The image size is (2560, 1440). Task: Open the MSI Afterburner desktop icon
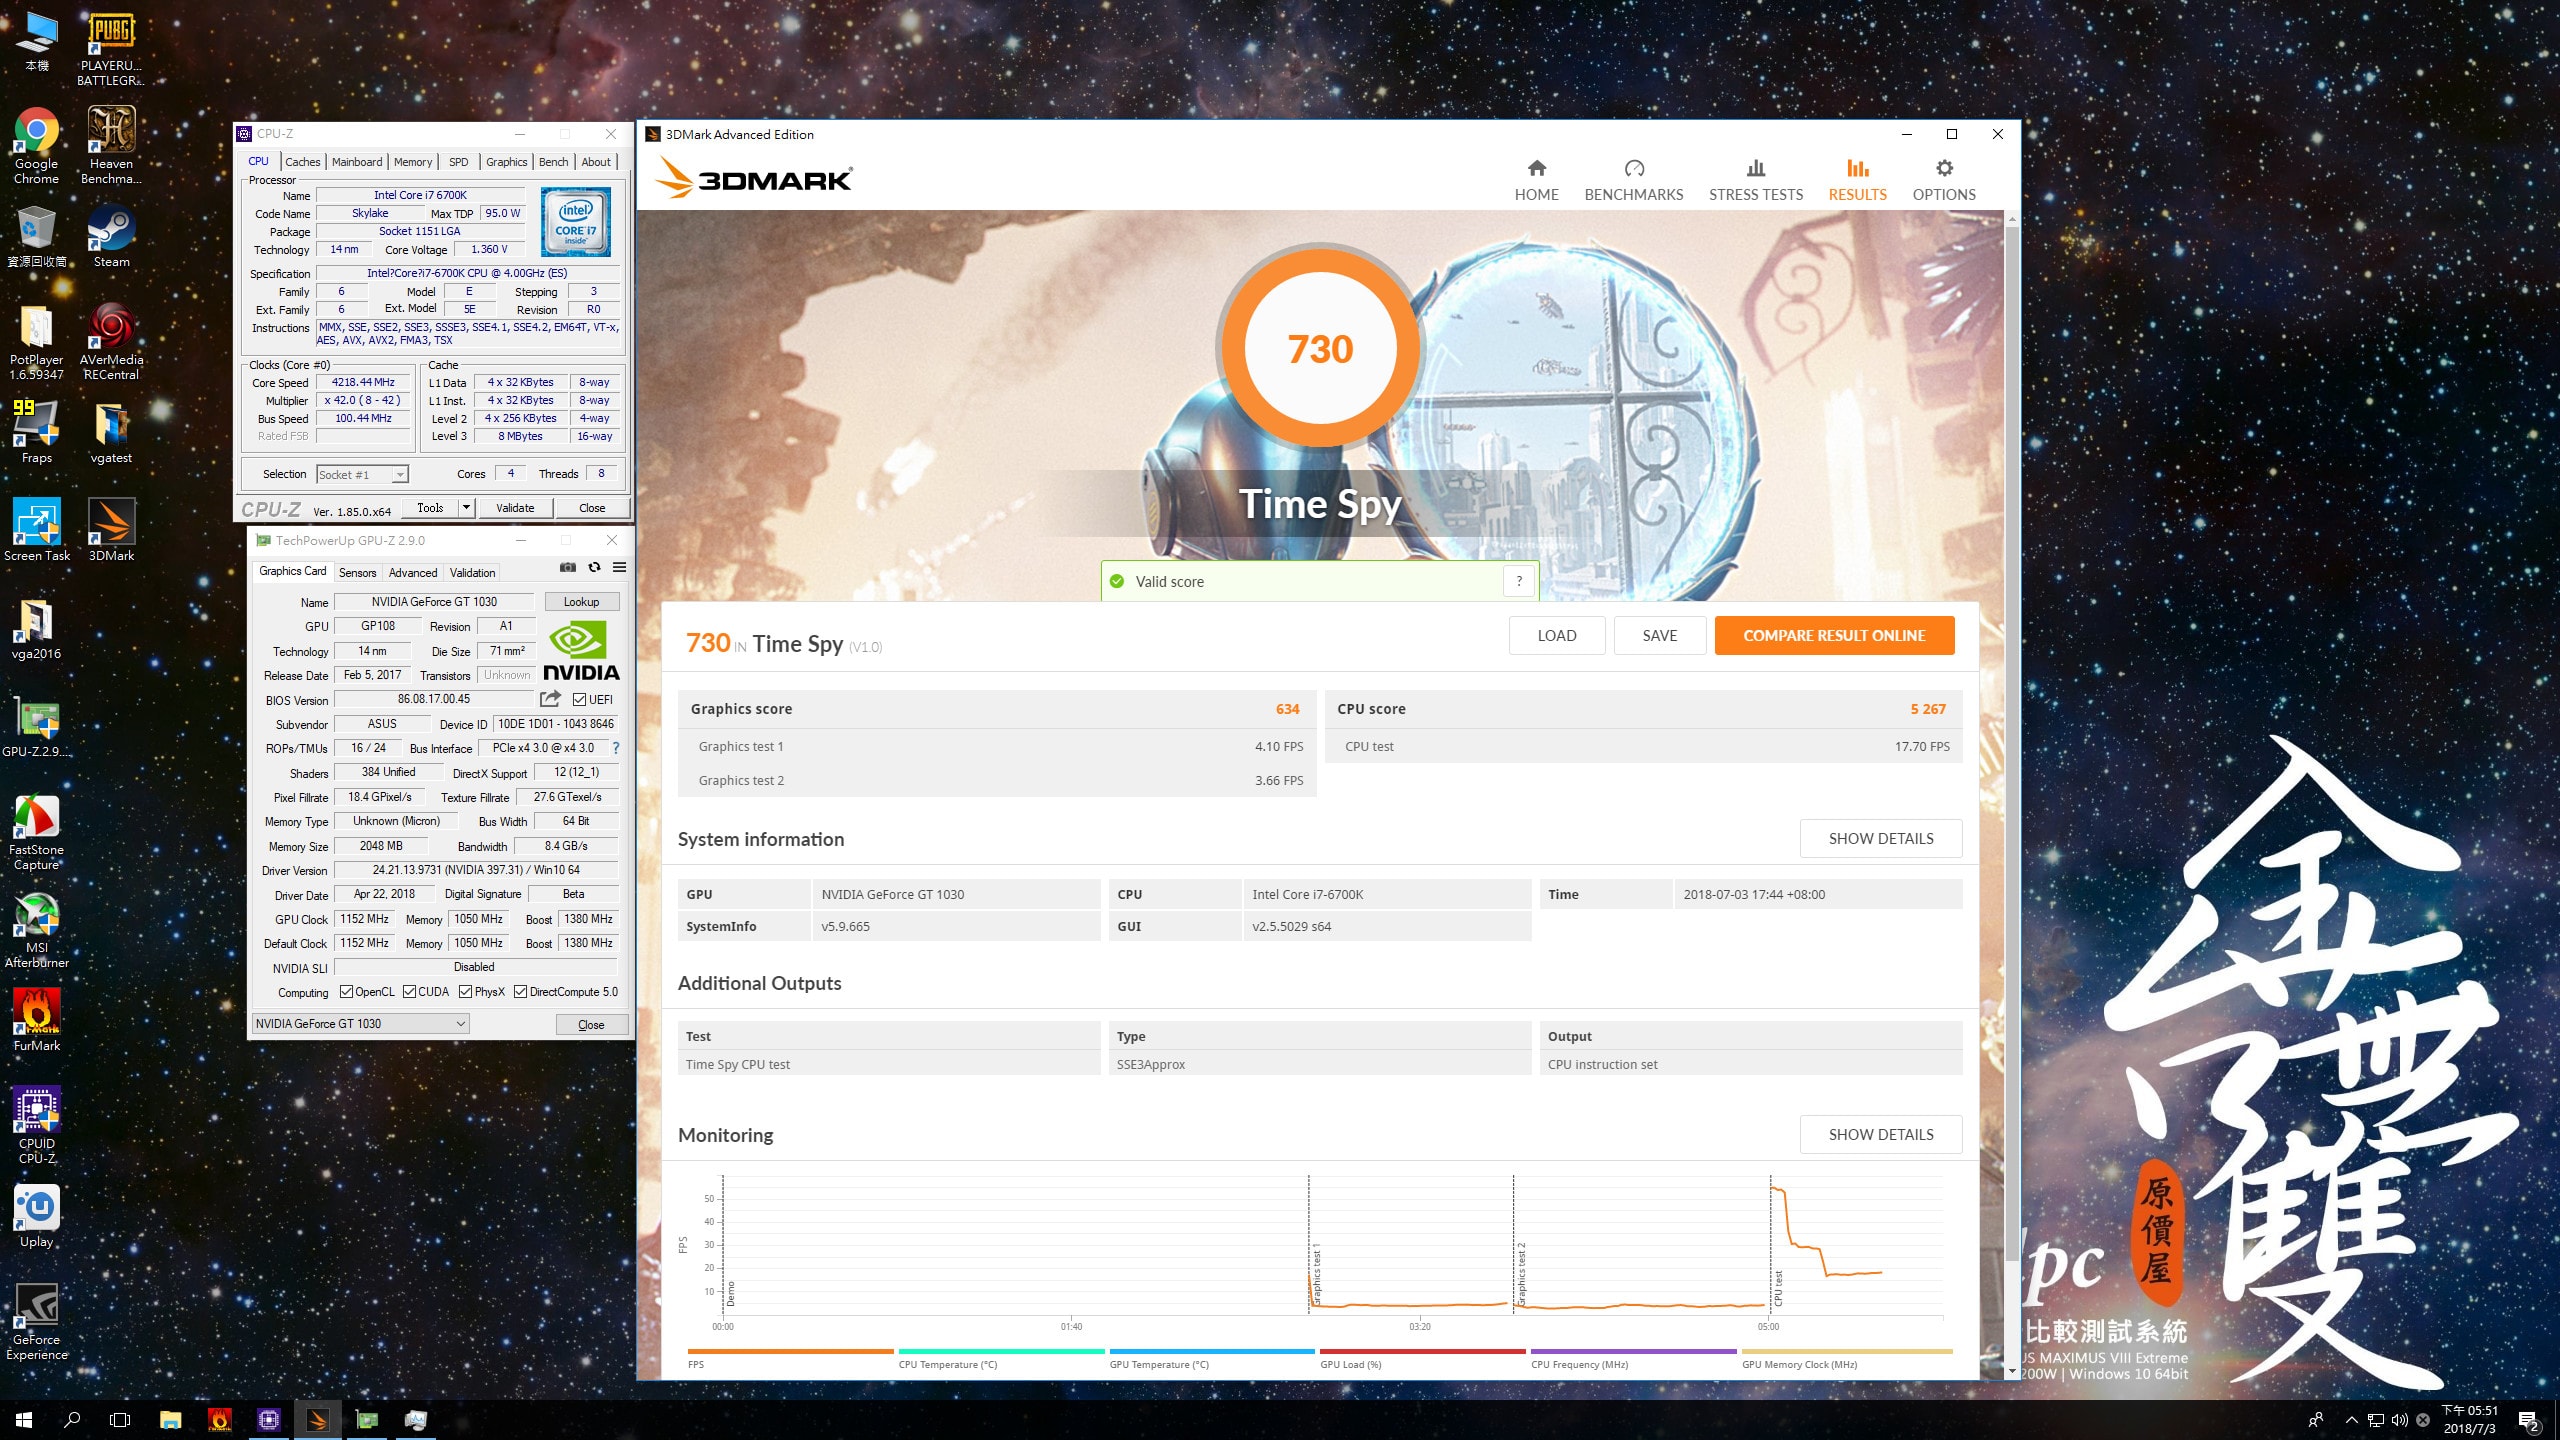(x=36, y=930)
